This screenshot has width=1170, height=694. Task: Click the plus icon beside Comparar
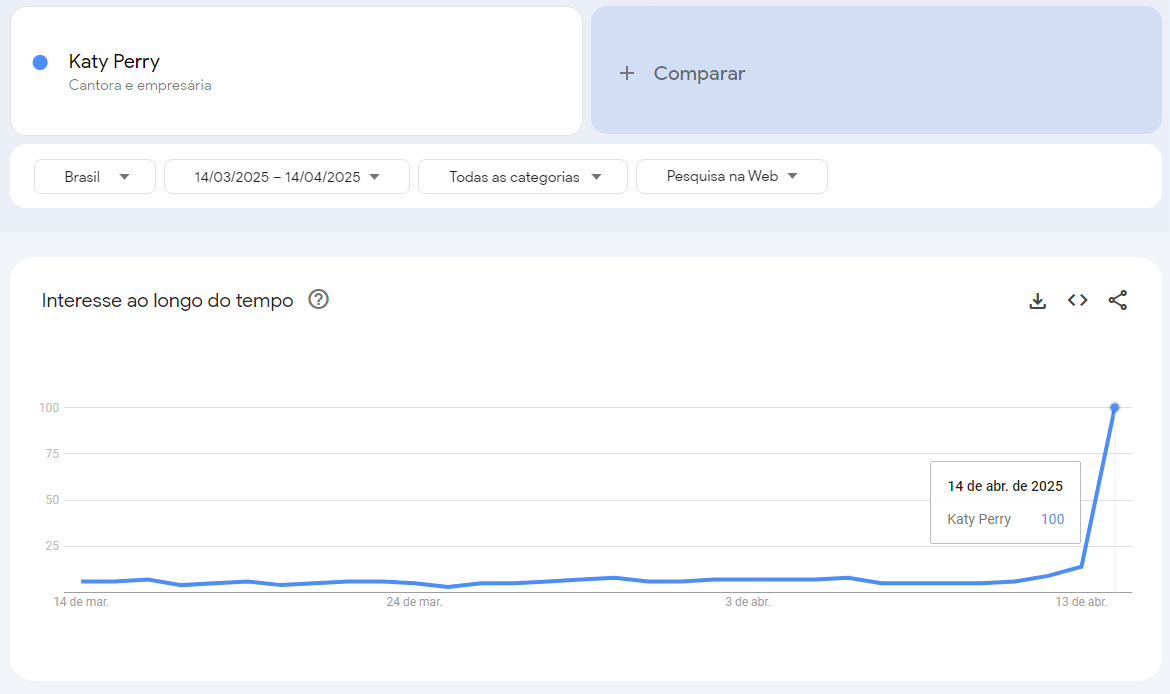627,73
